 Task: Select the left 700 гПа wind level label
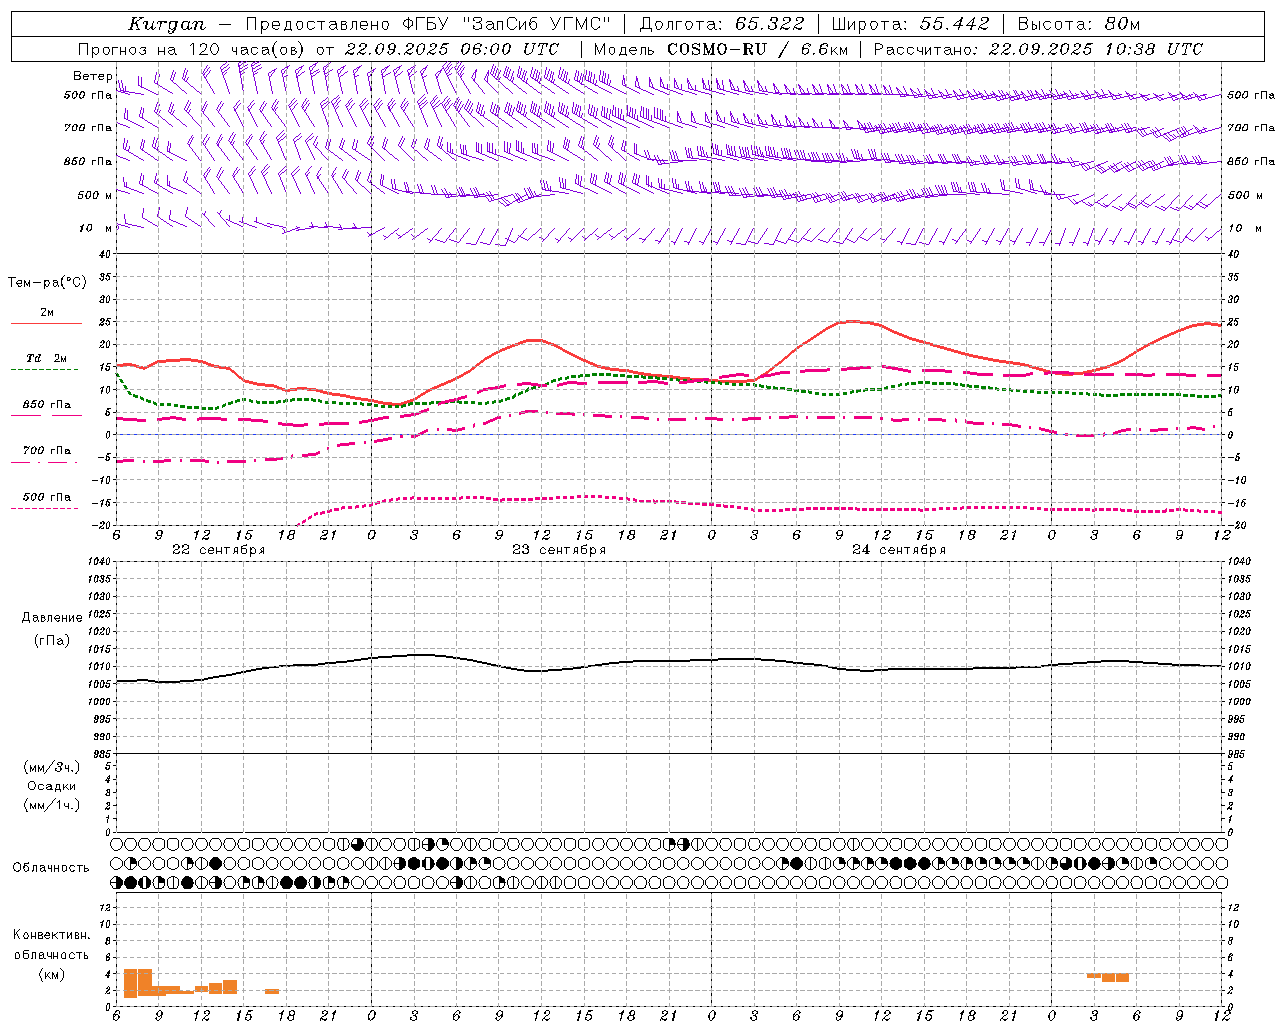pyautogui.click(x=88, y=128)
